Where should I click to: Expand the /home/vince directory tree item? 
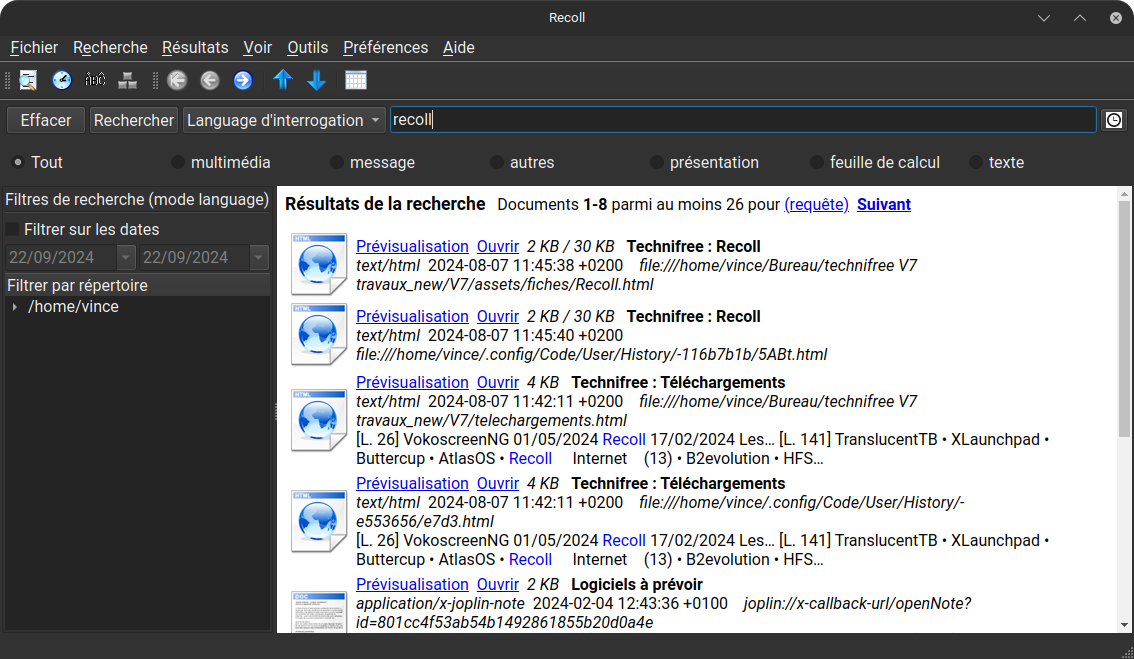14,307
